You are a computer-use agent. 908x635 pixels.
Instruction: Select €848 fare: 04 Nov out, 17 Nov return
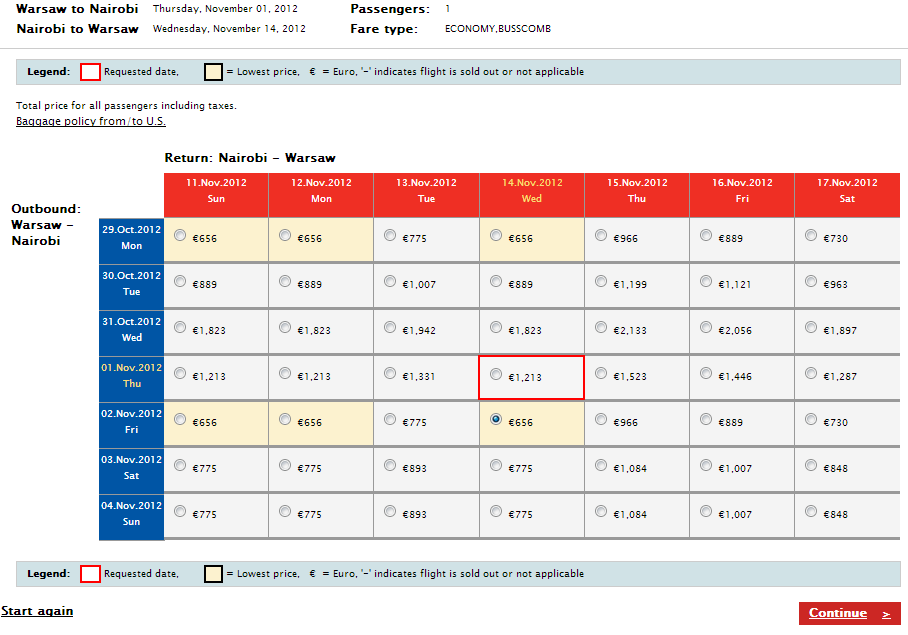(x=811, y=511)
